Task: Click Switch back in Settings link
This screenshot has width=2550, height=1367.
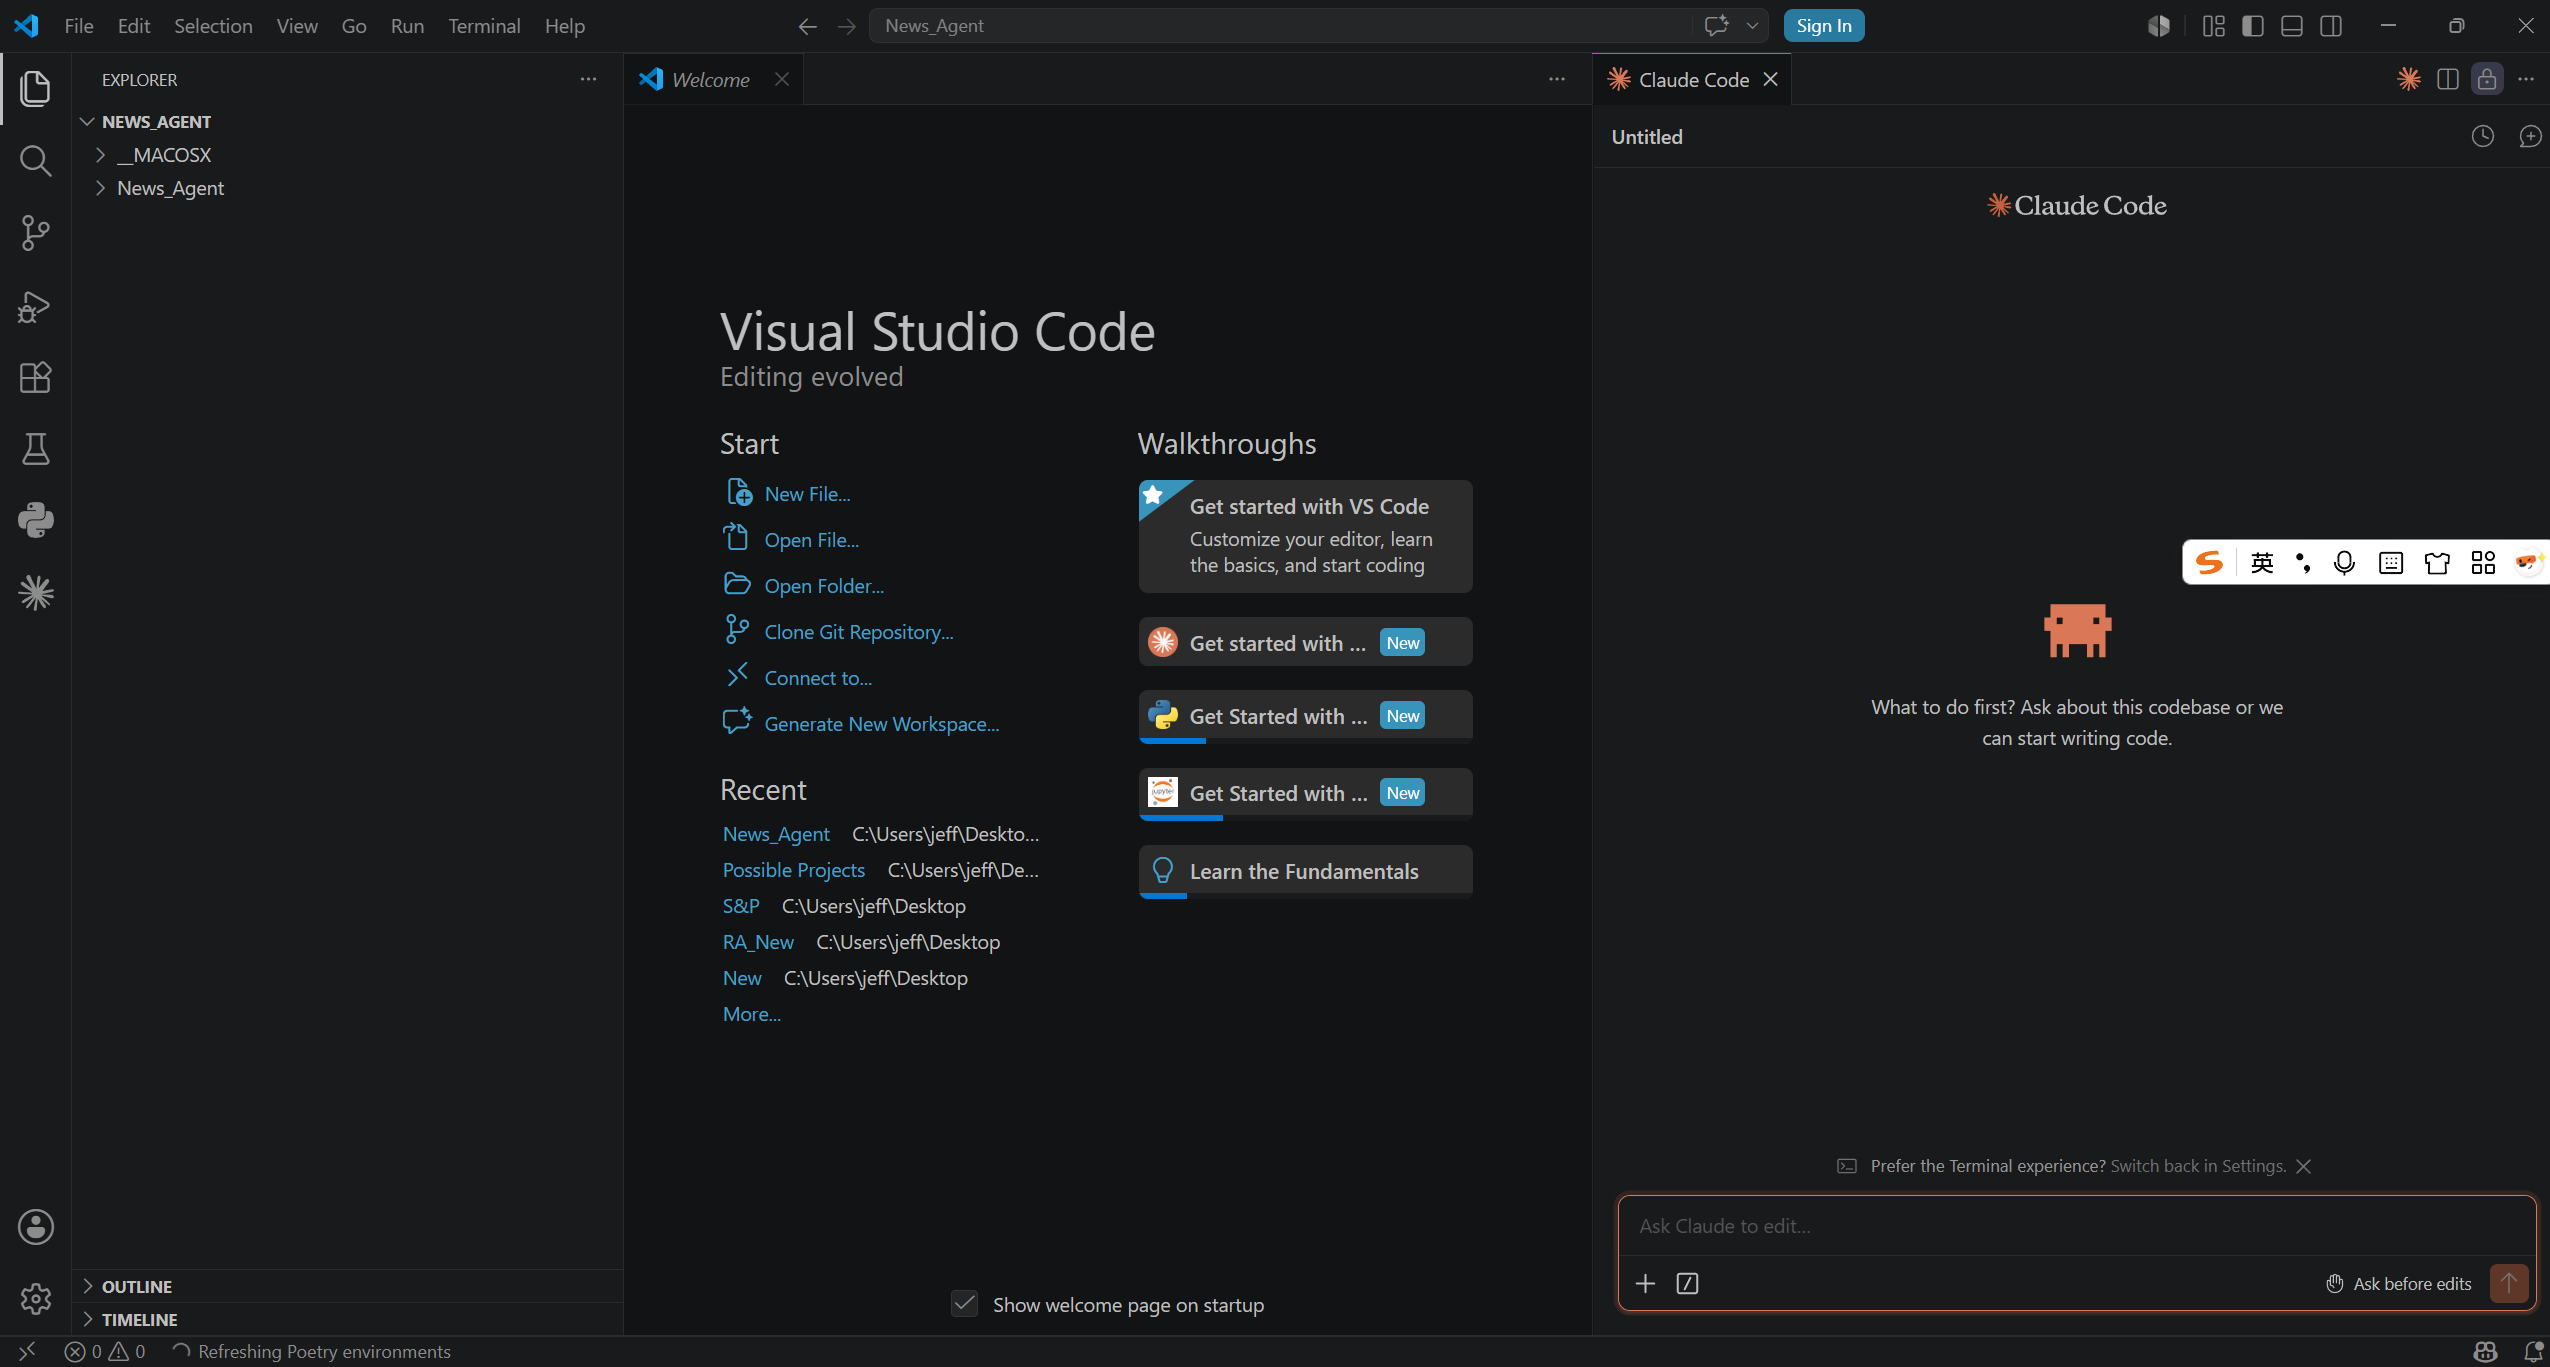Action: tap(2198, 1166)
